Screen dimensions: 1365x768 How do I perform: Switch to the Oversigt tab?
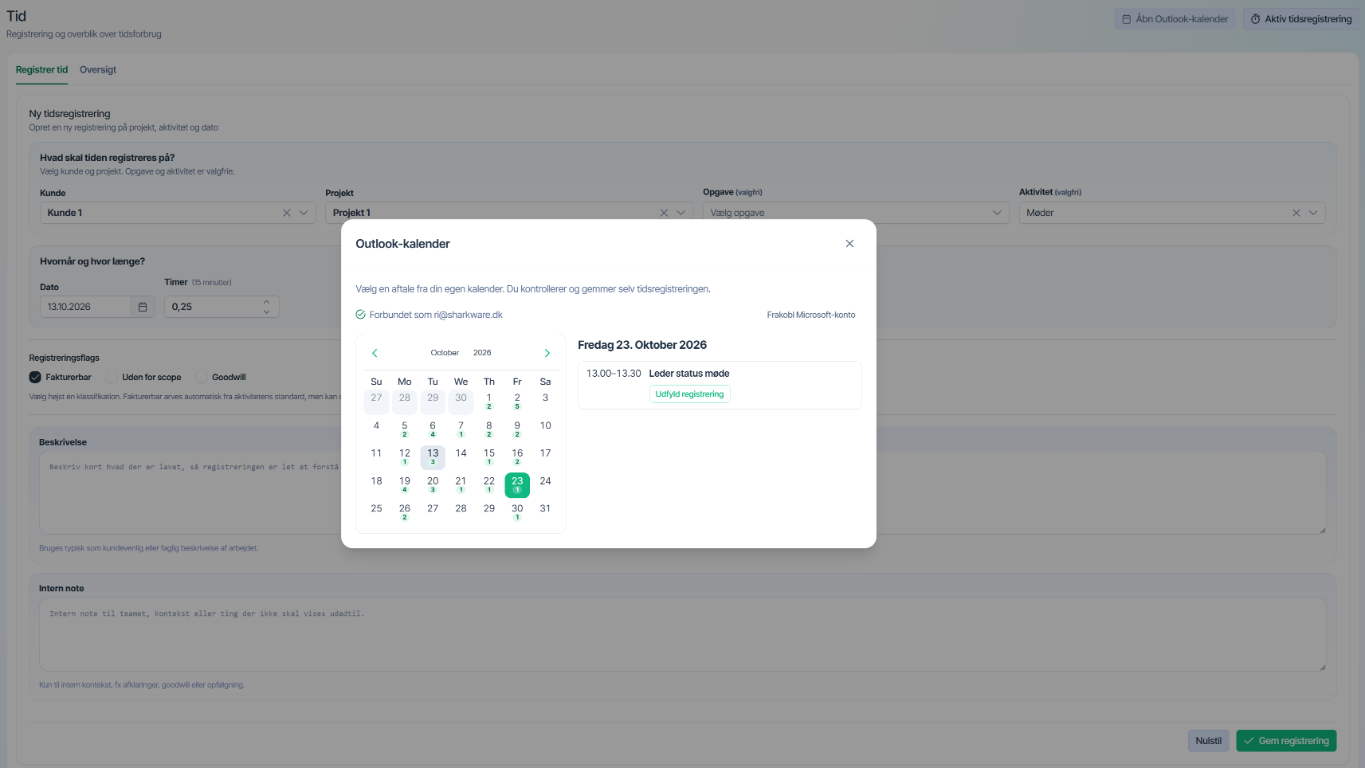[x=98, y=70]
